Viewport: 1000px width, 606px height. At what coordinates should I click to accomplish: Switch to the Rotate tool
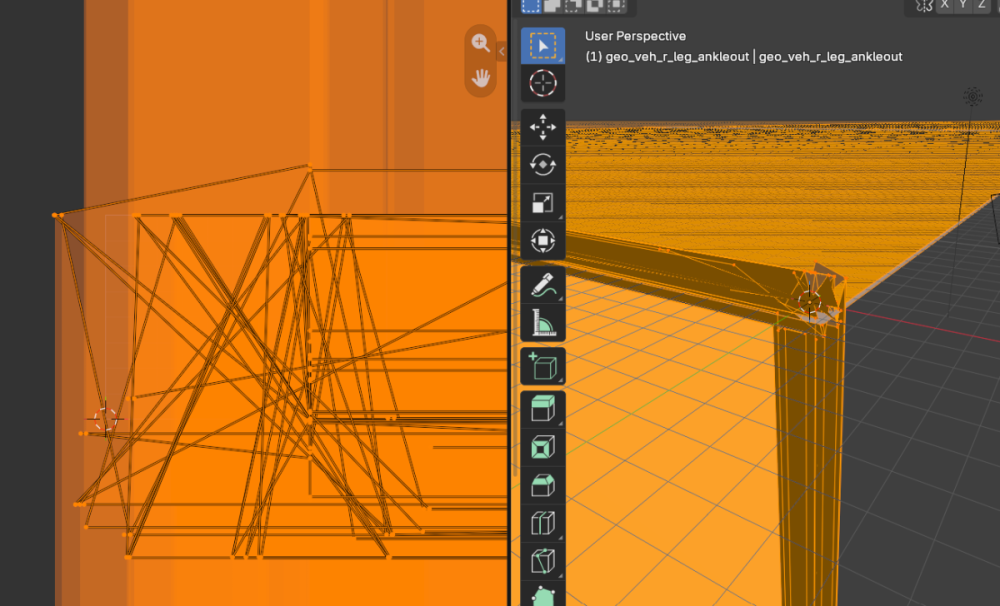[543, 165]
